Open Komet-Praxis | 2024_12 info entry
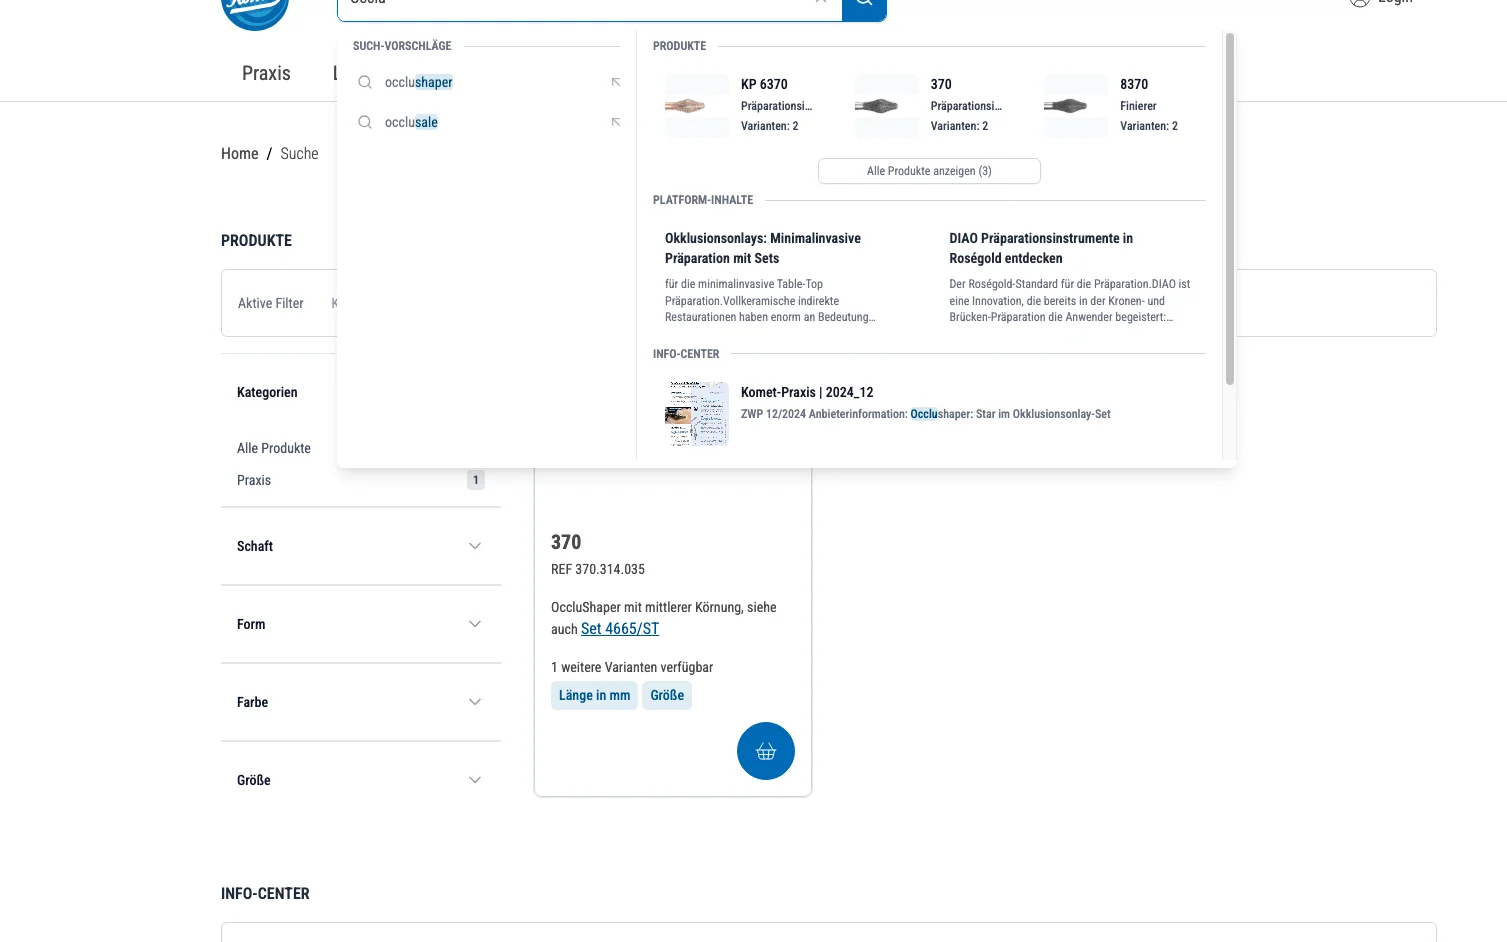The image size is (1507, 942). click(x=807, y=392)
